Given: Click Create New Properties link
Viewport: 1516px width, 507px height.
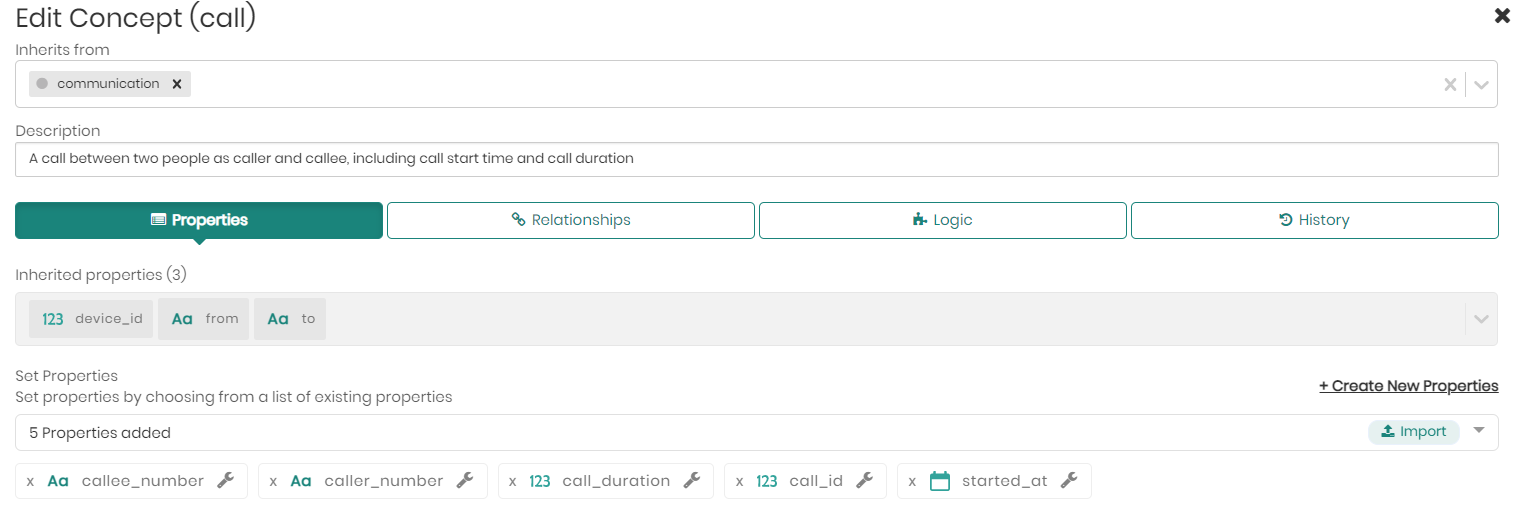Looking at the screenshot, I should point(1408,386).
